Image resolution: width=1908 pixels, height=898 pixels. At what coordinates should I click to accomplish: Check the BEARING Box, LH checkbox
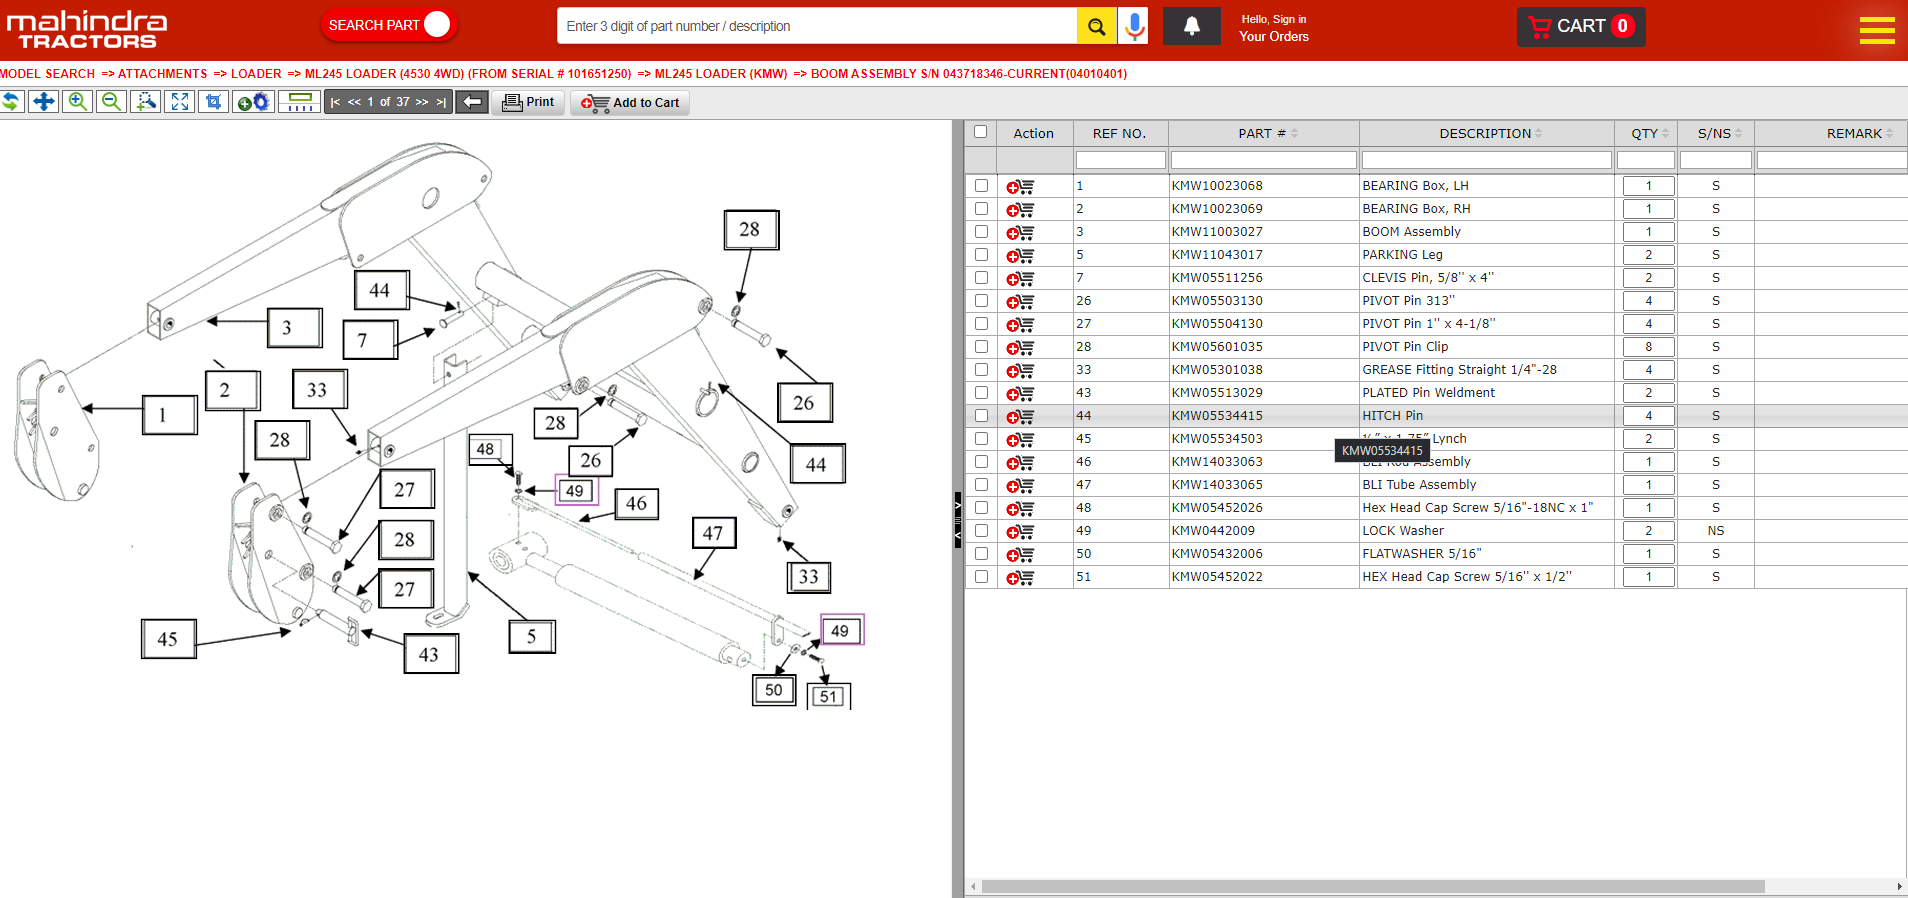[x=981, y=186]
